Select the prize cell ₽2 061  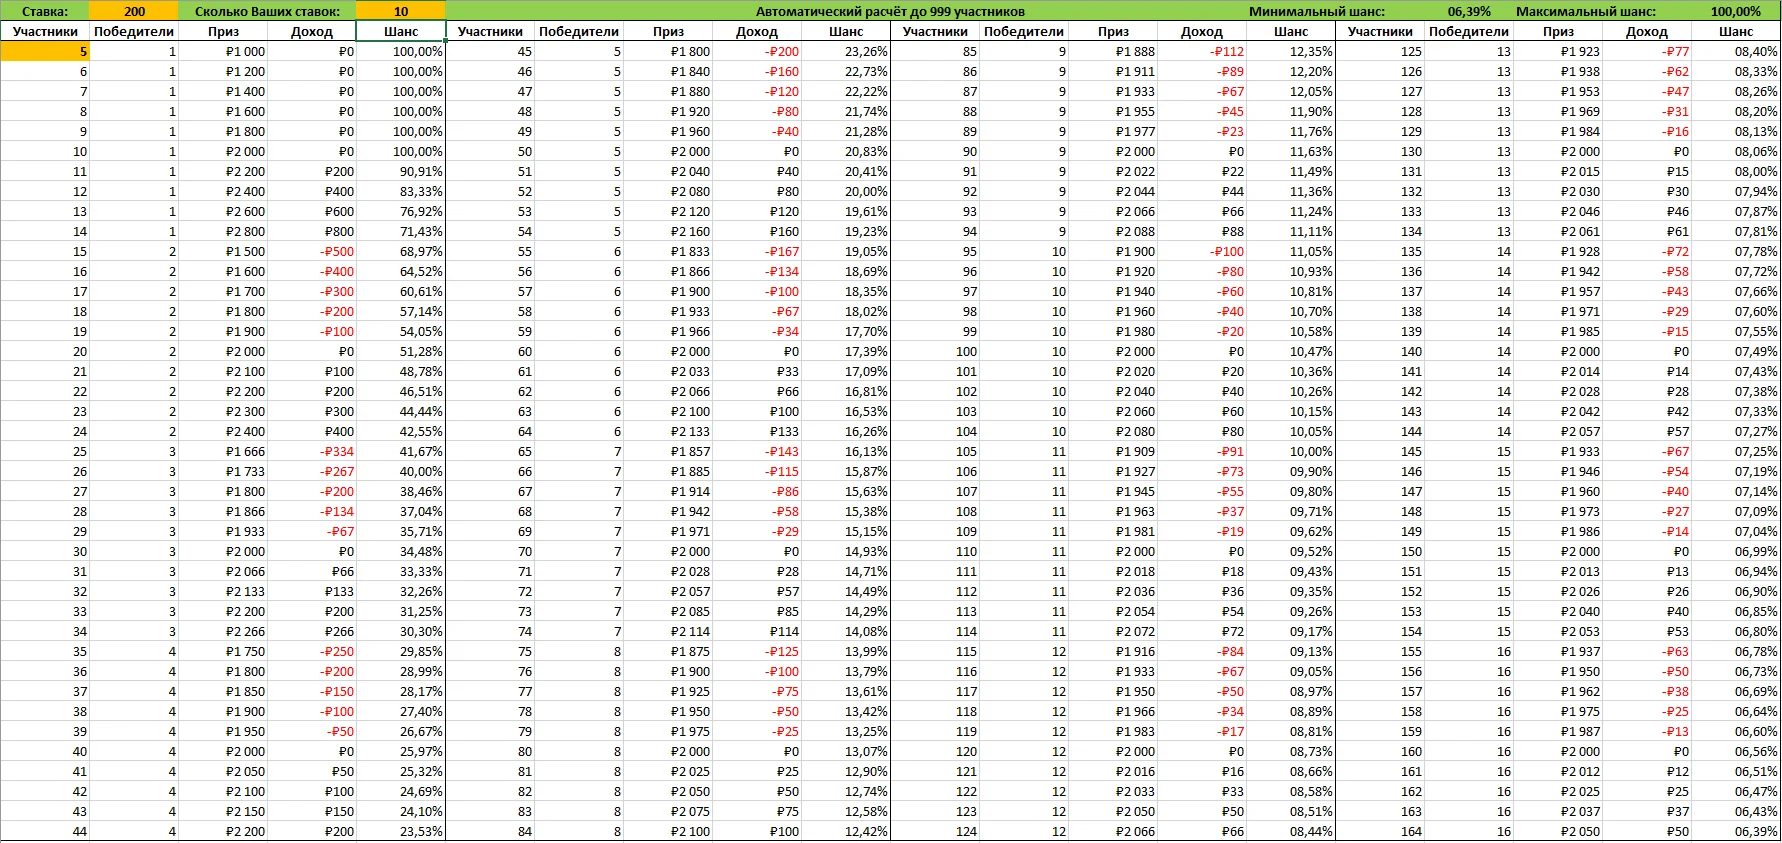pos(1558,231)
